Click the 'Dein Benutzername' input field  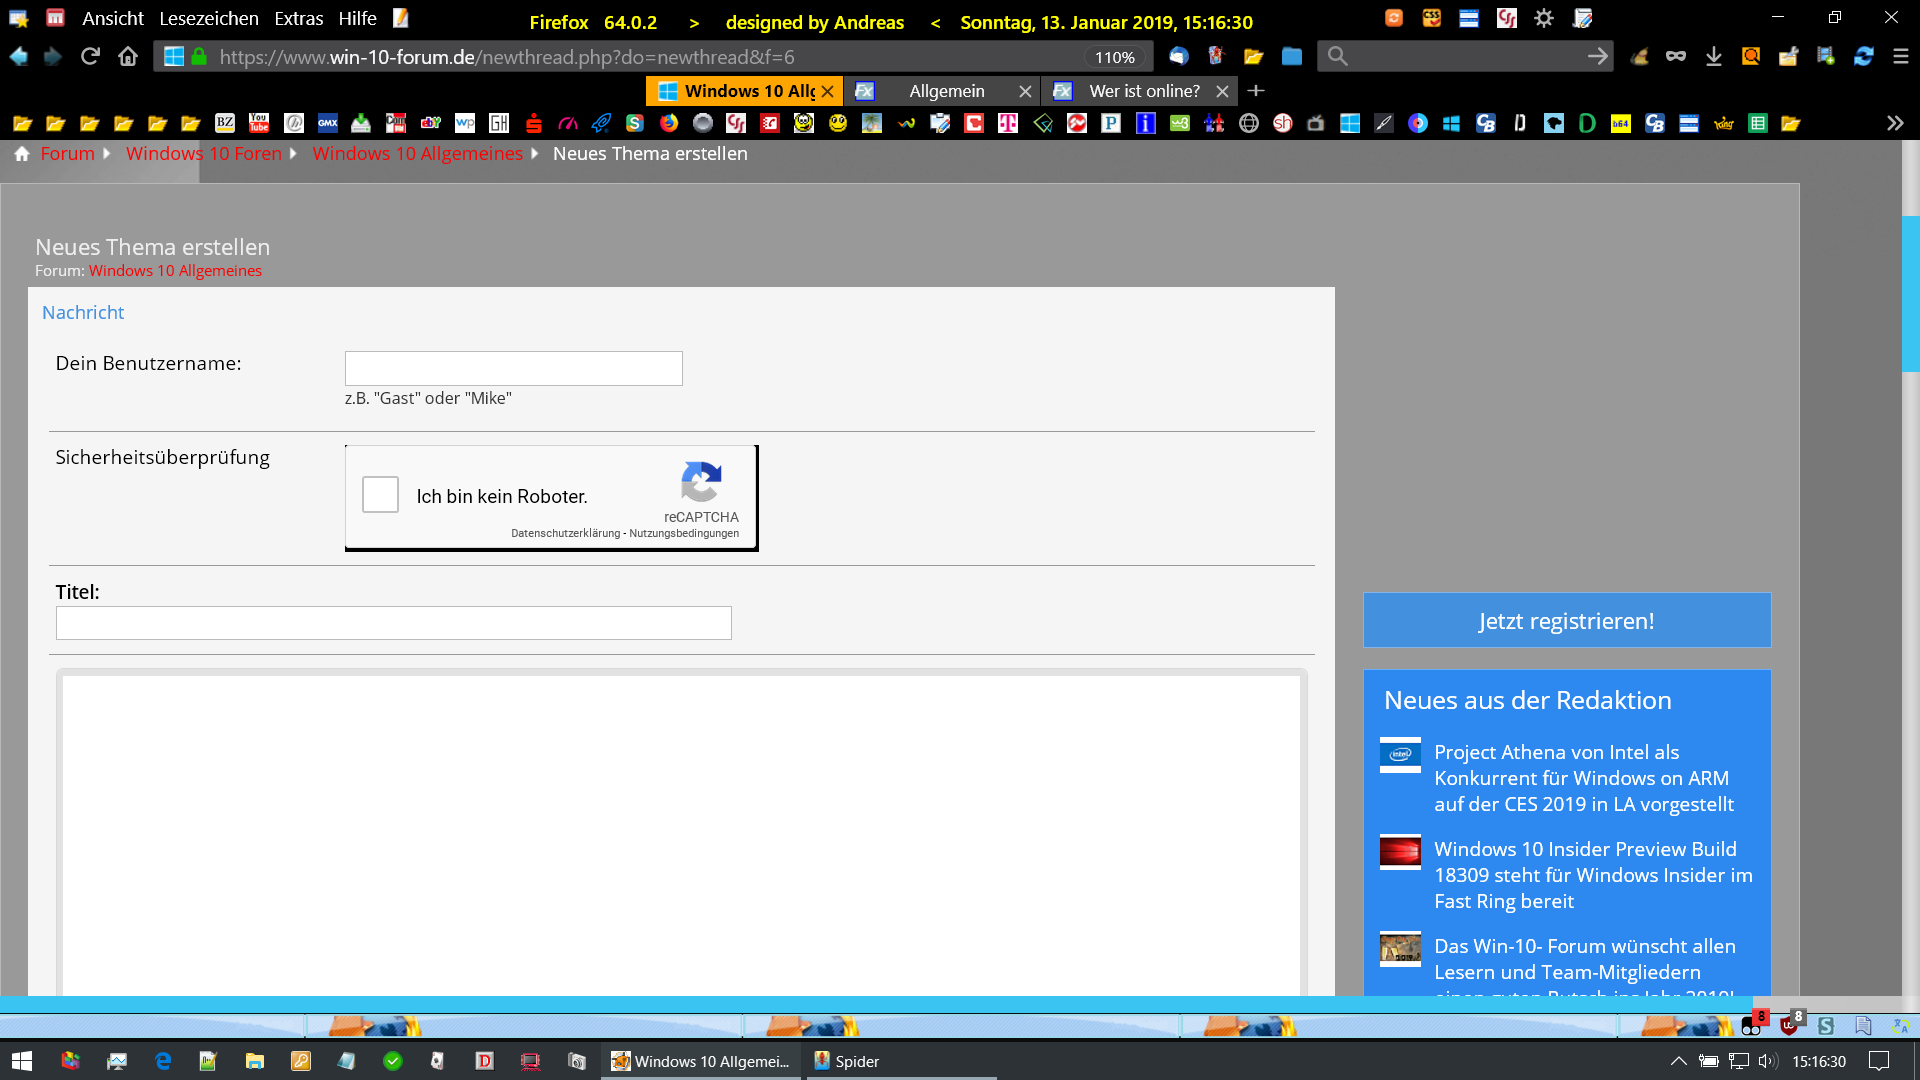pos(513,368)
